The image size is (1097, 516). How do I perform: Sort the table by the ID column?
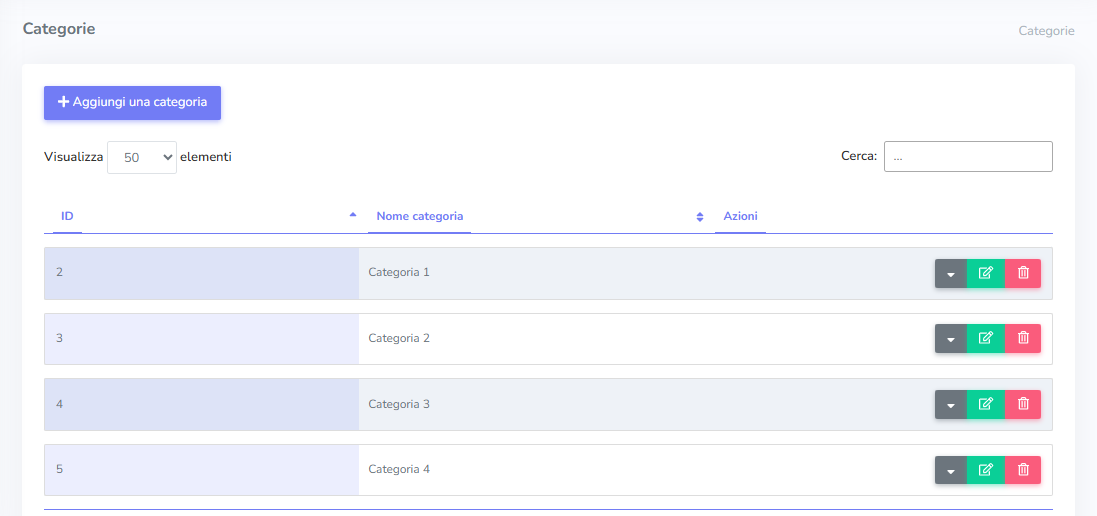point(67,216)
